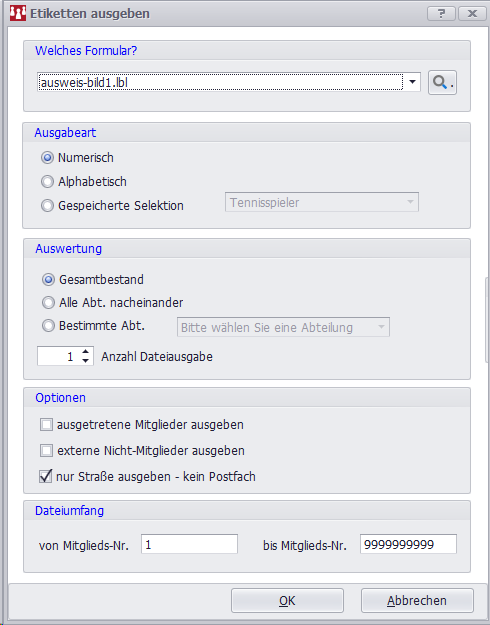Viewport: 490px width, 625px height.
Task: Click into the bis Mitglieds-Nr. field
Action: pyautogui.click(x=408, y=544)
